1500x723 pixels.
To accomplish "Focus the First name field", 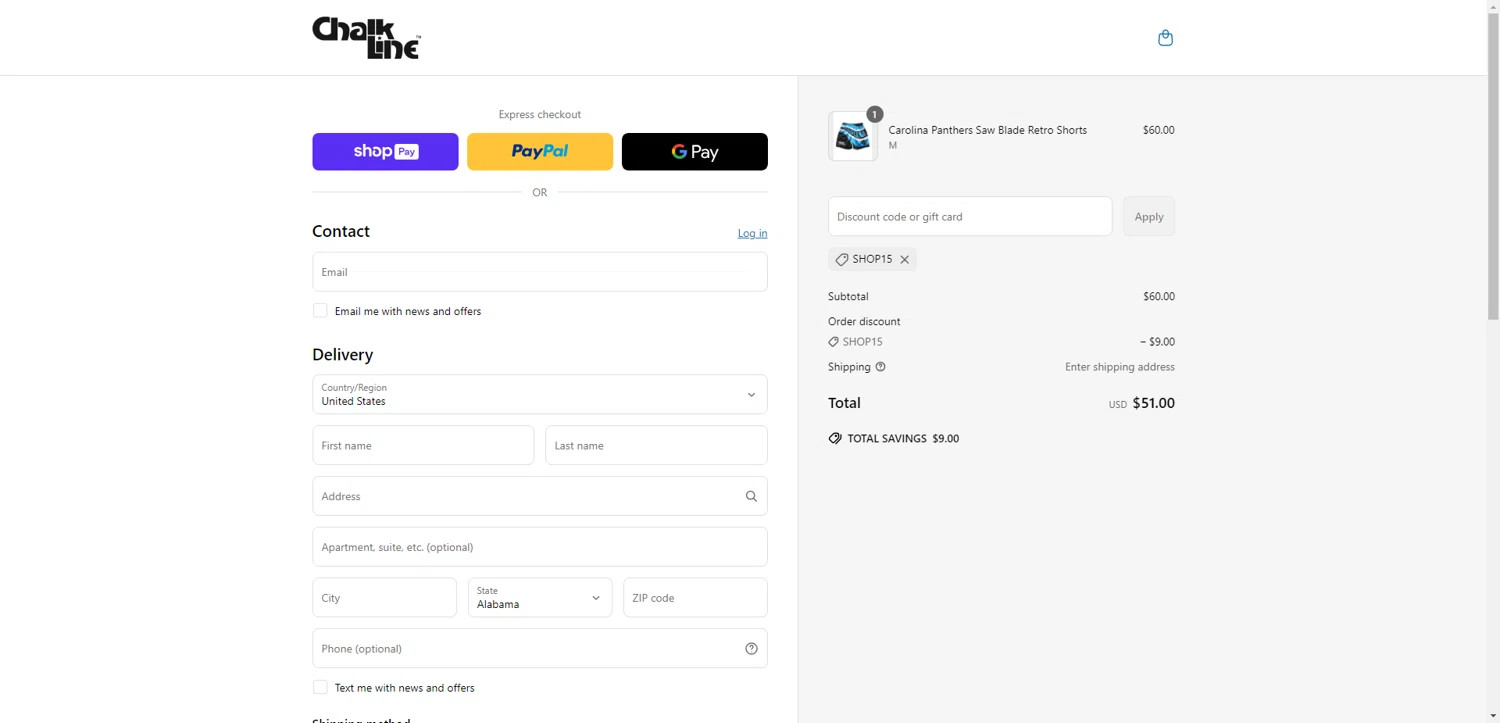I will coord(423,446).
